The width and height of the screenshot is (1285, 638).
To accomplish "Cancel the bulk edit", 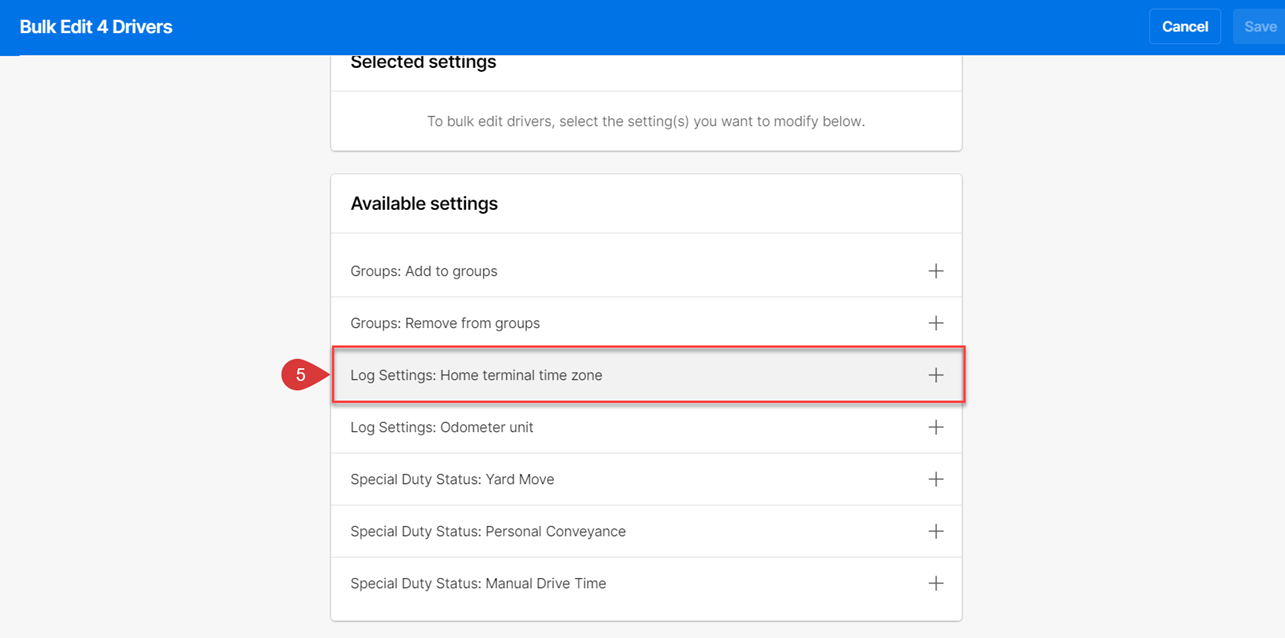I will (1185, 27).
